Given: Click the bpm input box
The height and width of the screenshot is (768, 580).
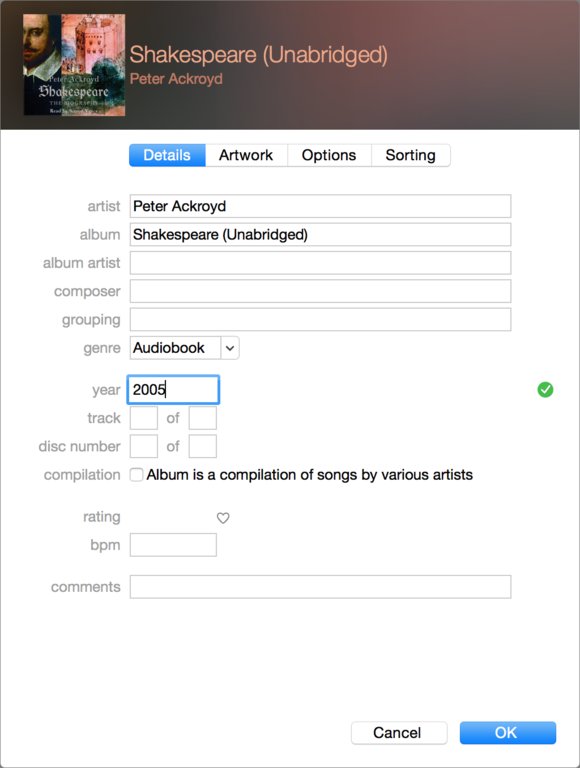Looking at the screenshot, I should (x=173, y=545).
